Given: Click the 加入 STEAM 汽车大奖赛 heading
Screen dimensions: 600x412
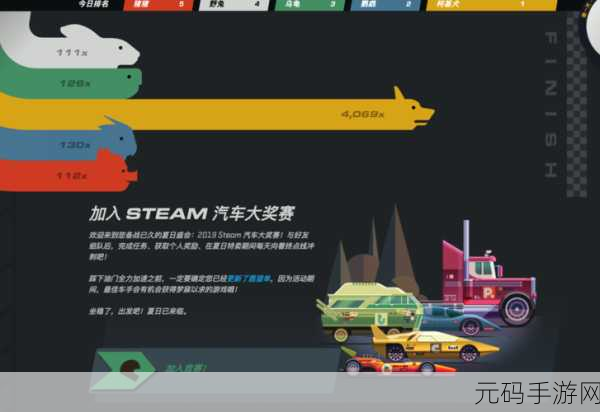Looking at the screenshot, I should click(x=192, y=213).
